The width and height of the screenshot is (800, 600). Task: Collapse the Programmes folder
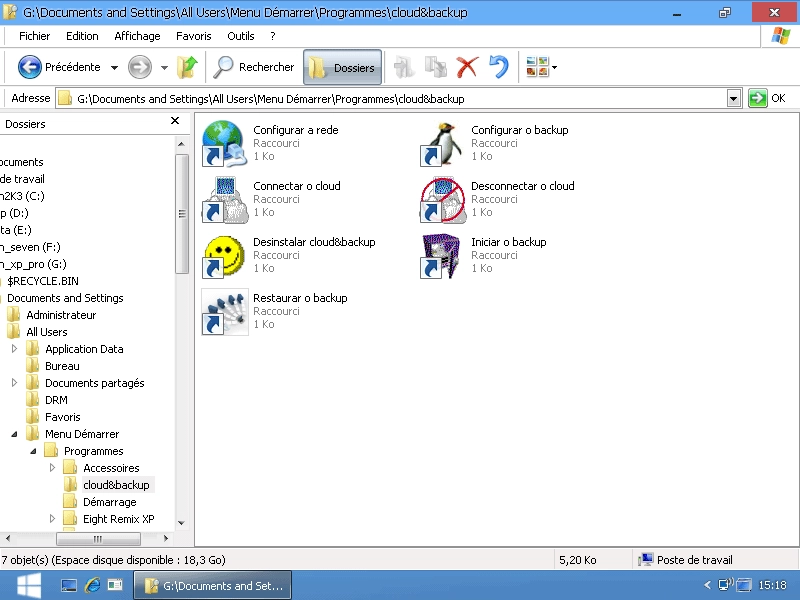click(33, 451)
